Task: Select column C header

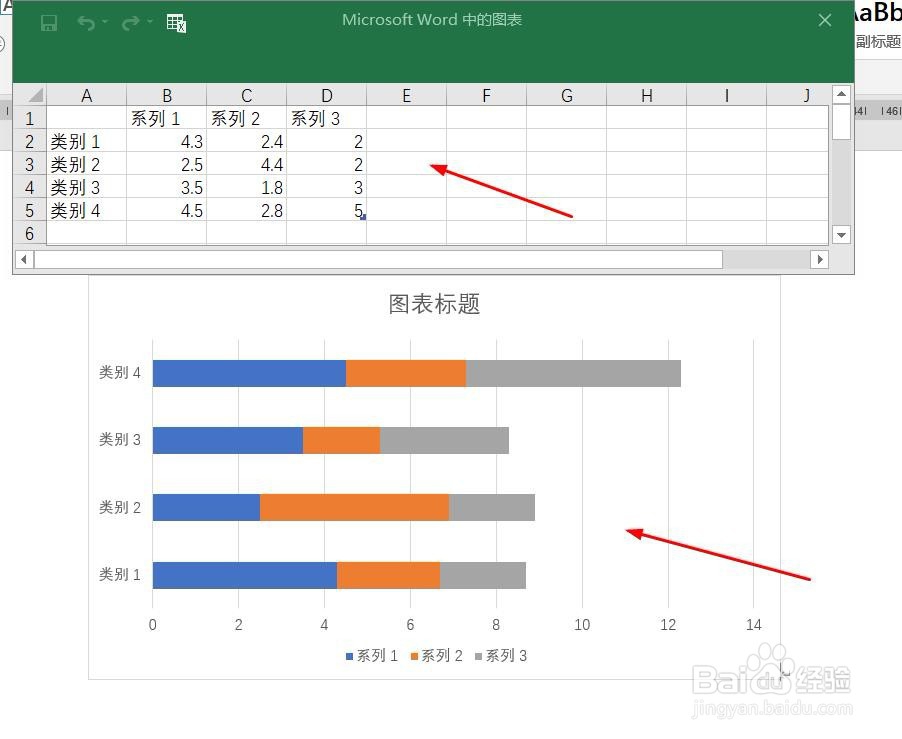Action: (x=246, y=95)
